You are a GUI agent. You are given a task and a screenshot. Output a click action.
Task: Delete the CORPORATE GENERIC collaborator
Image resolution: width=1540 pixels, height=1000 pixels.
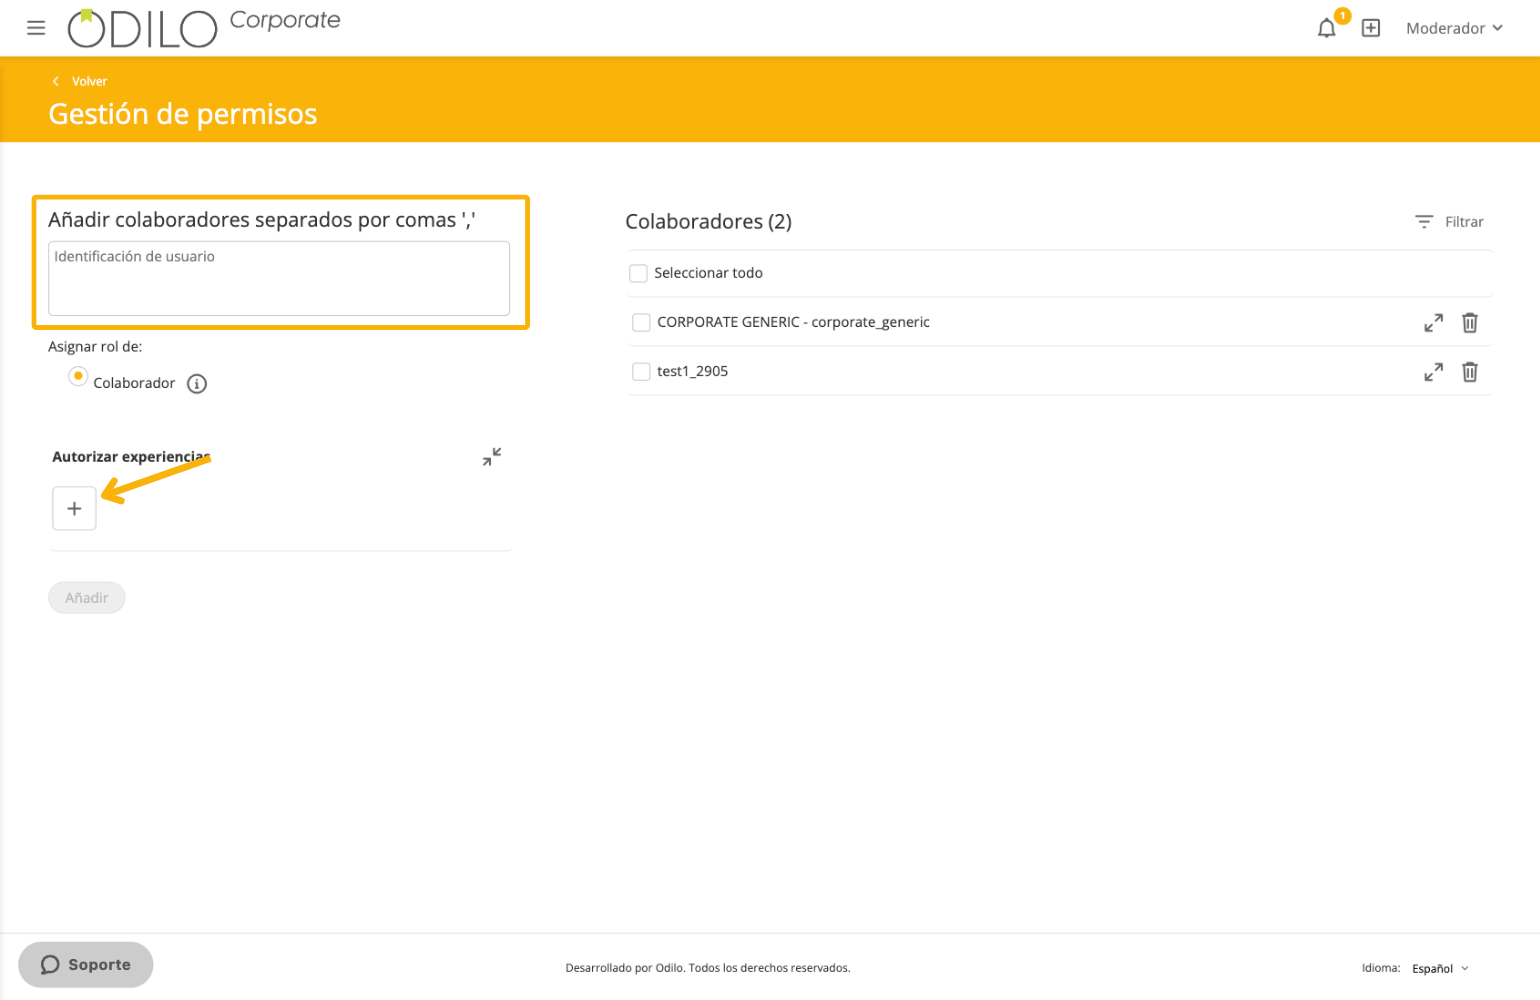point(1469,323)
